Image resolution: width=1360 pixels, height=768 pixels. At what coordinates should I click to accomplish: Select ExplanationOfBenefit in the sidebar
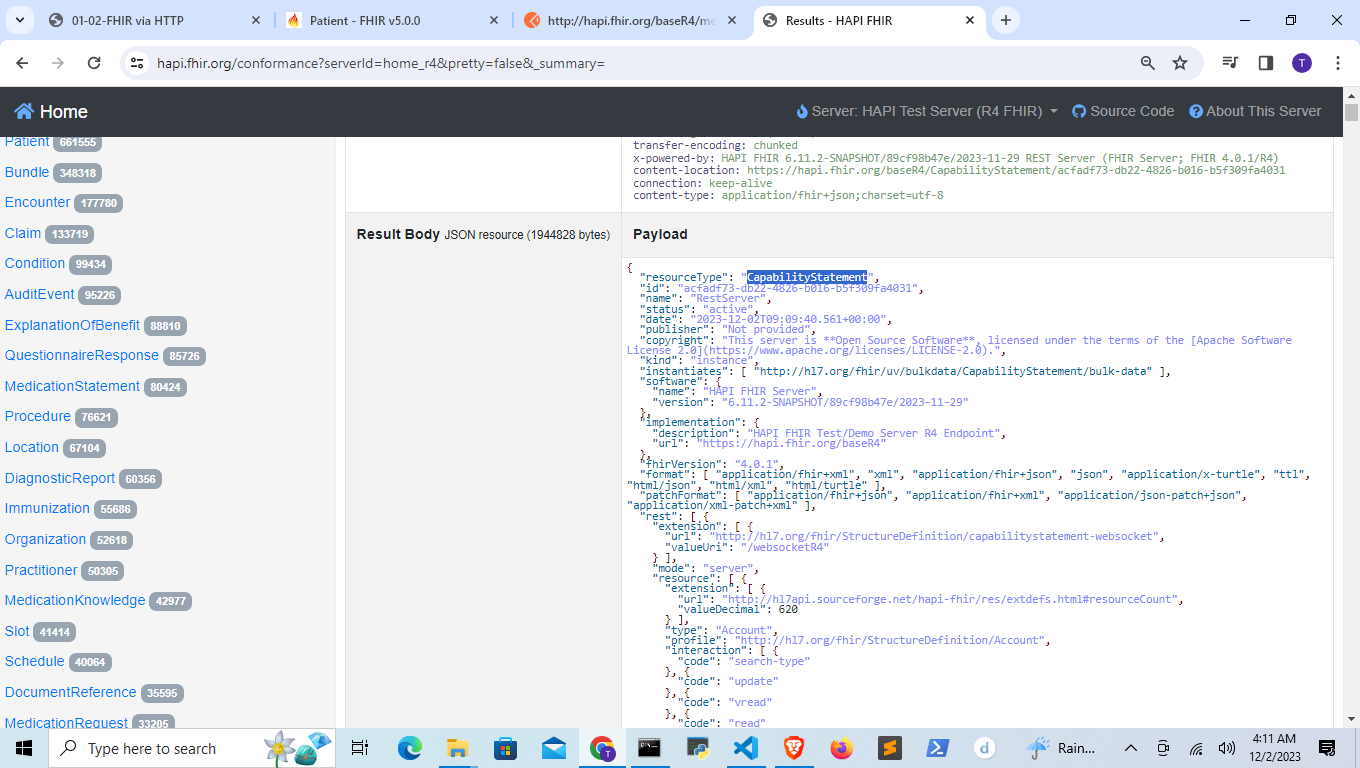click(x=72, y=325)
